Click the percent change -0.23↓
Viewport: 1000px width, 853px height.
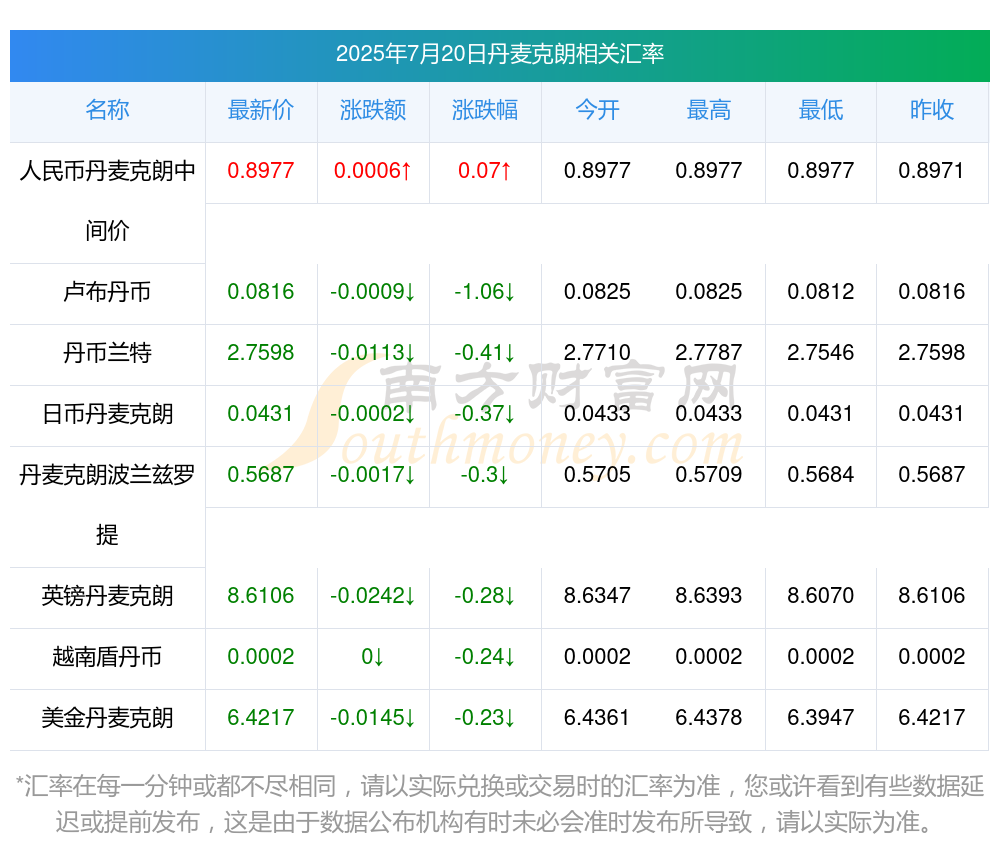[485, 718]
